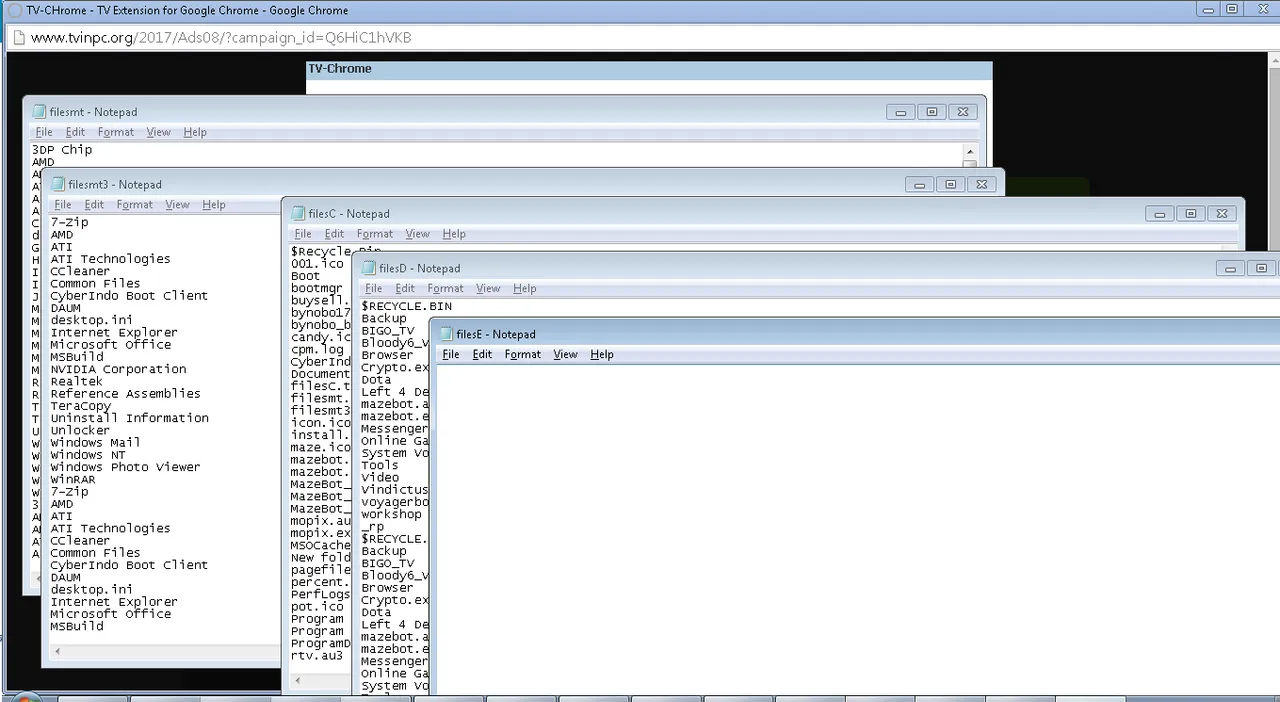Close the filesC Notepad window
1280x702 pixels.
pos(1222,213)
